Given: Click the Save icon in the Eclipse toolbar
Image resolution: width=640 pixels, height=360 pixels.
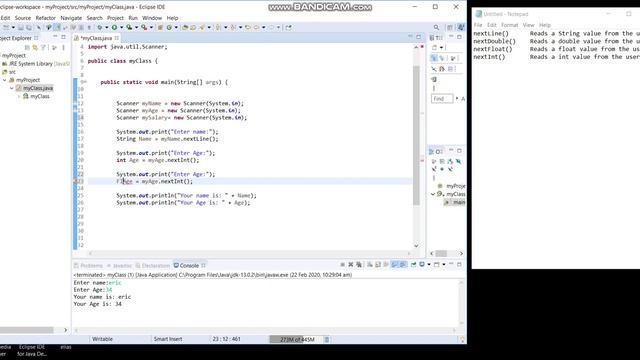Looking at the screenshot, I should pos(20,27).
